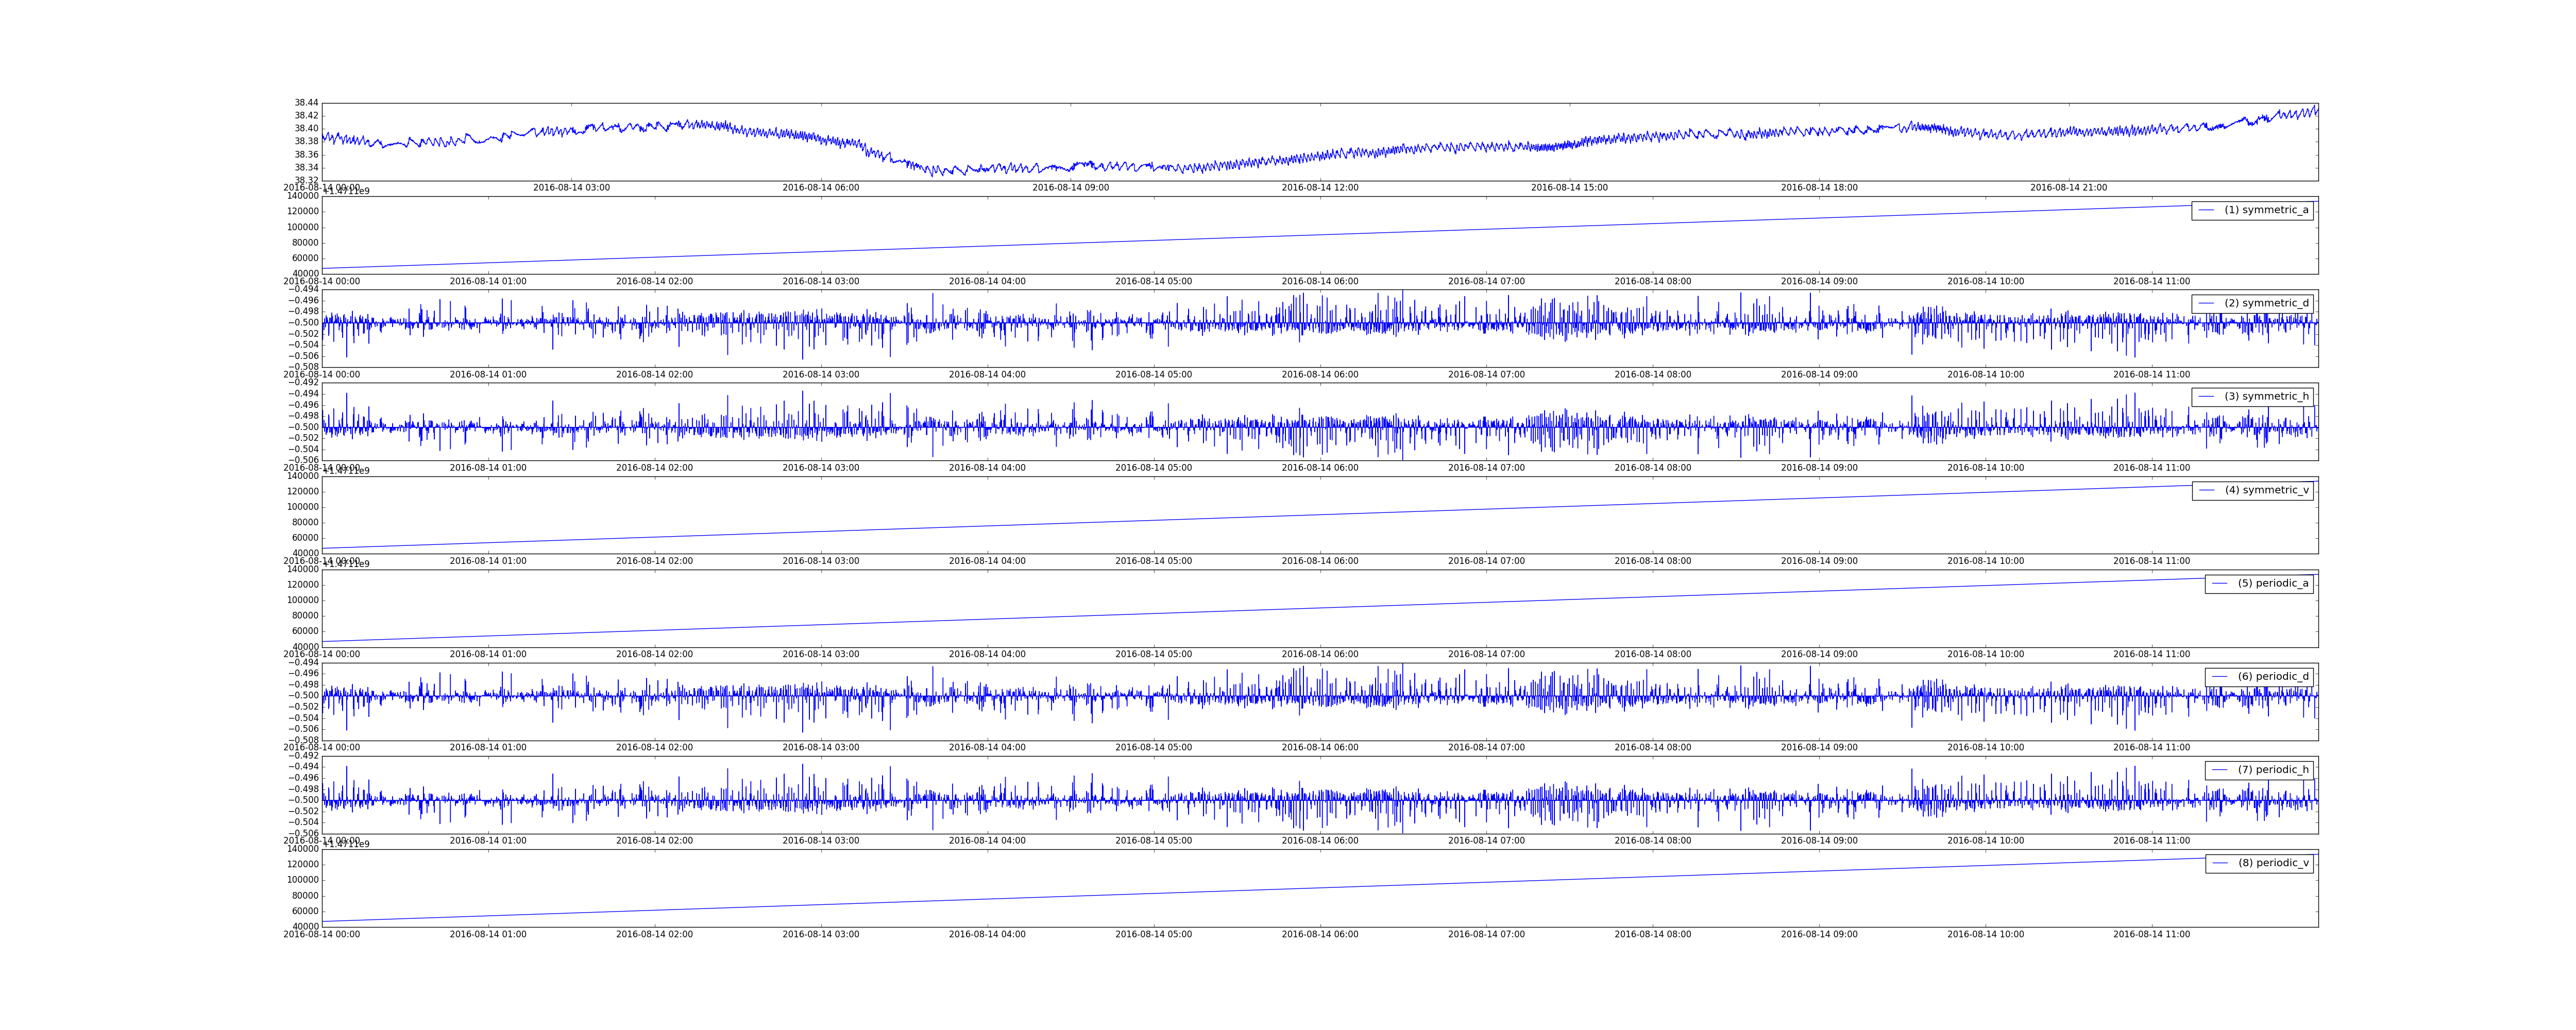
Task: Click the rising line in periodic_v plot
Action: click(1300, 889)
